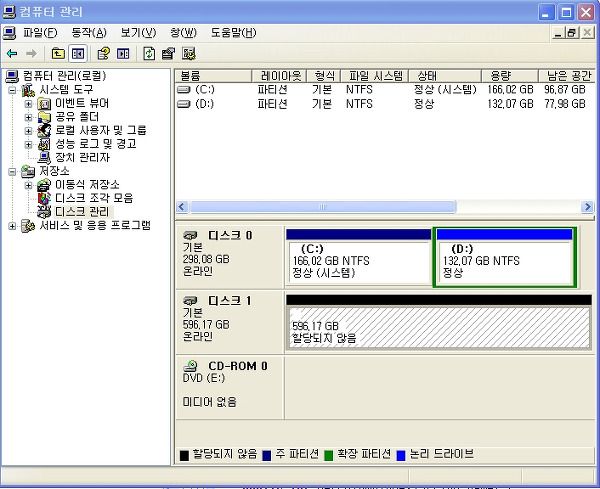Click the Disk properties toolbar icon
Image resolution: width=600 pixels, height=489 pixels.
pyautogui.click(x=168, y=54)
